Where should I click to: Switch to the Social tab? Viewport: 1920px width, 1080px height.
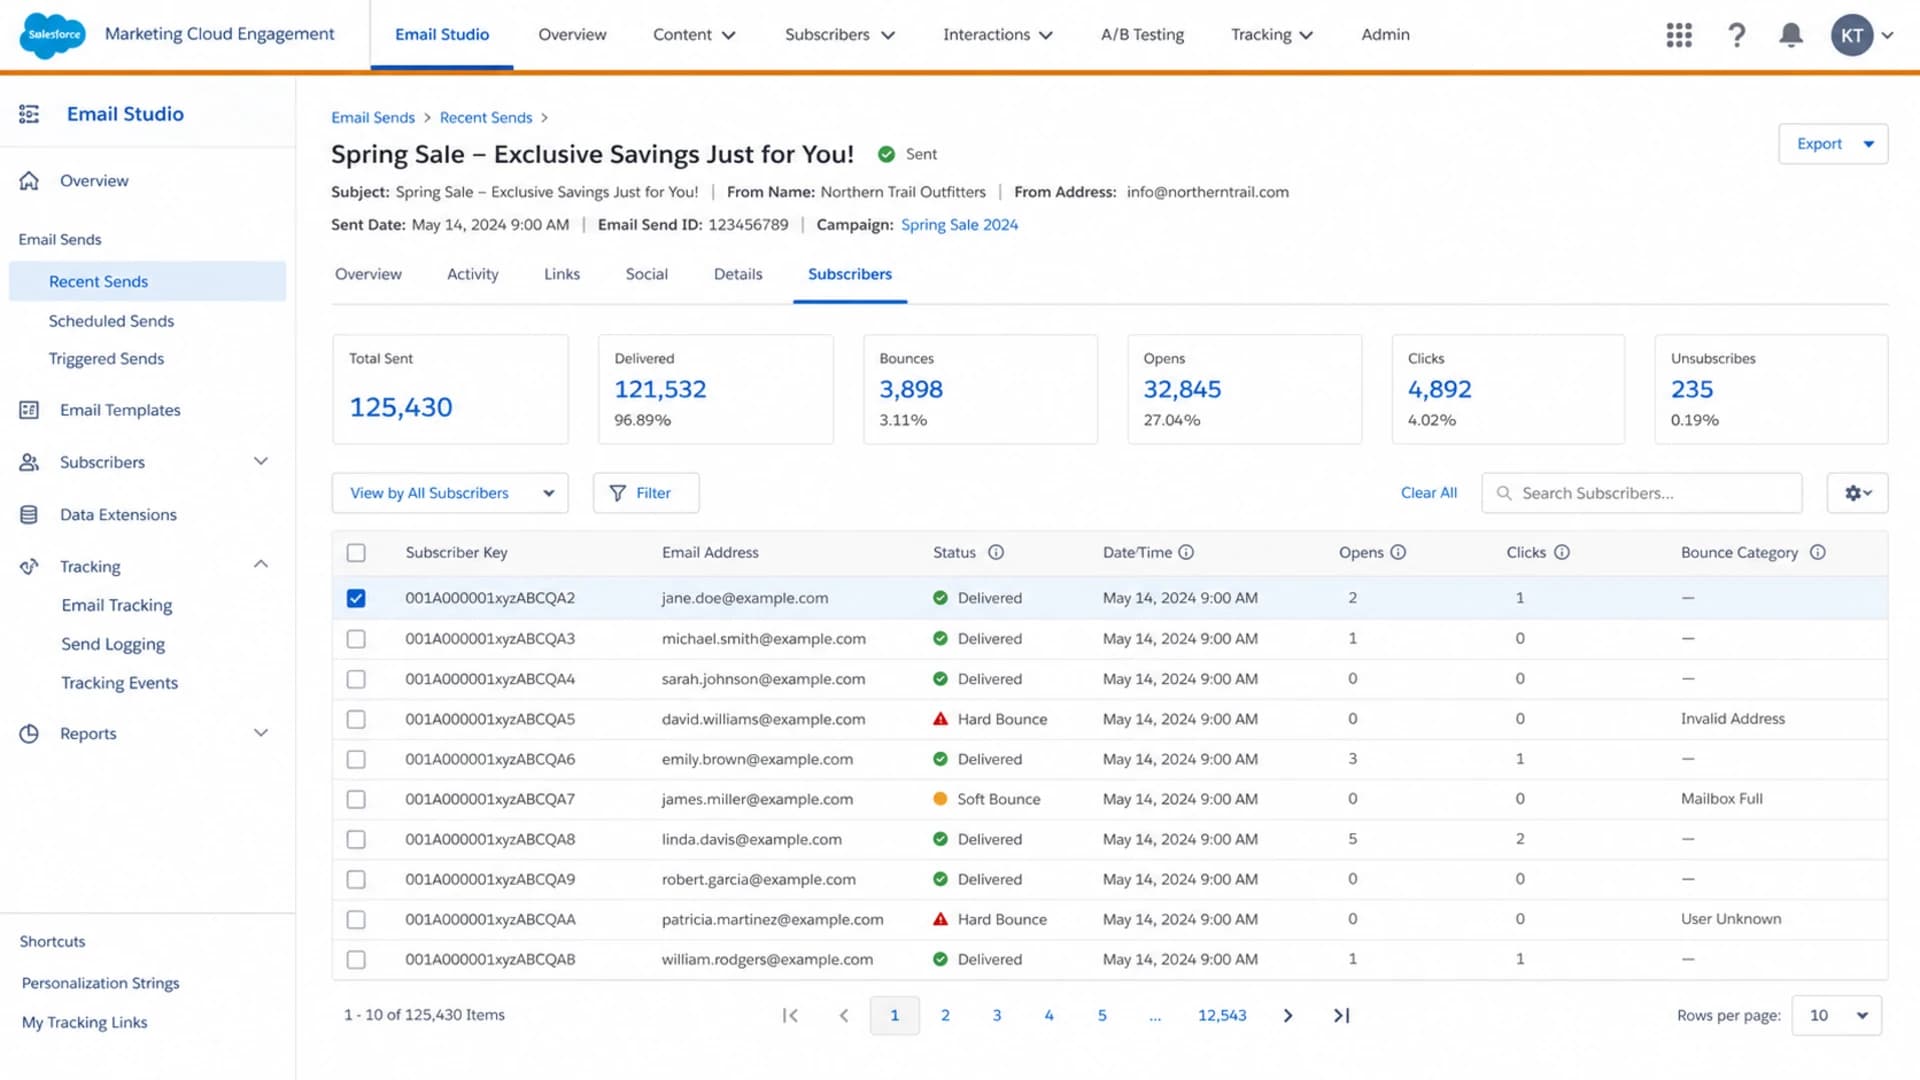coord(646,274)
